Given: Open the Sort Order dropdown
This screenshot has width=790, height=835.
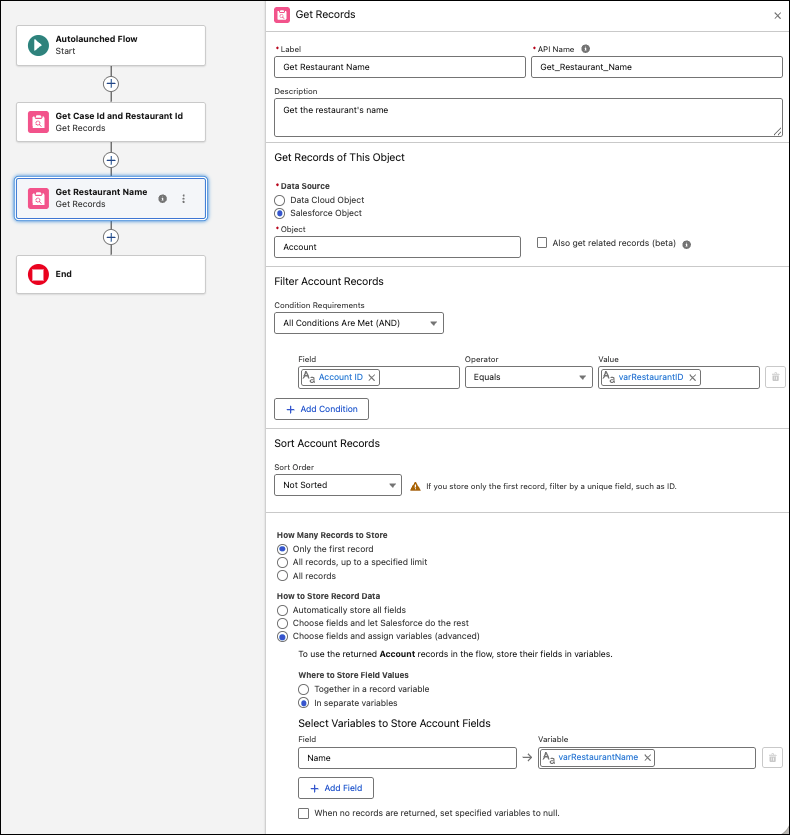Looking at the screenshot, I should coord(338,485).
